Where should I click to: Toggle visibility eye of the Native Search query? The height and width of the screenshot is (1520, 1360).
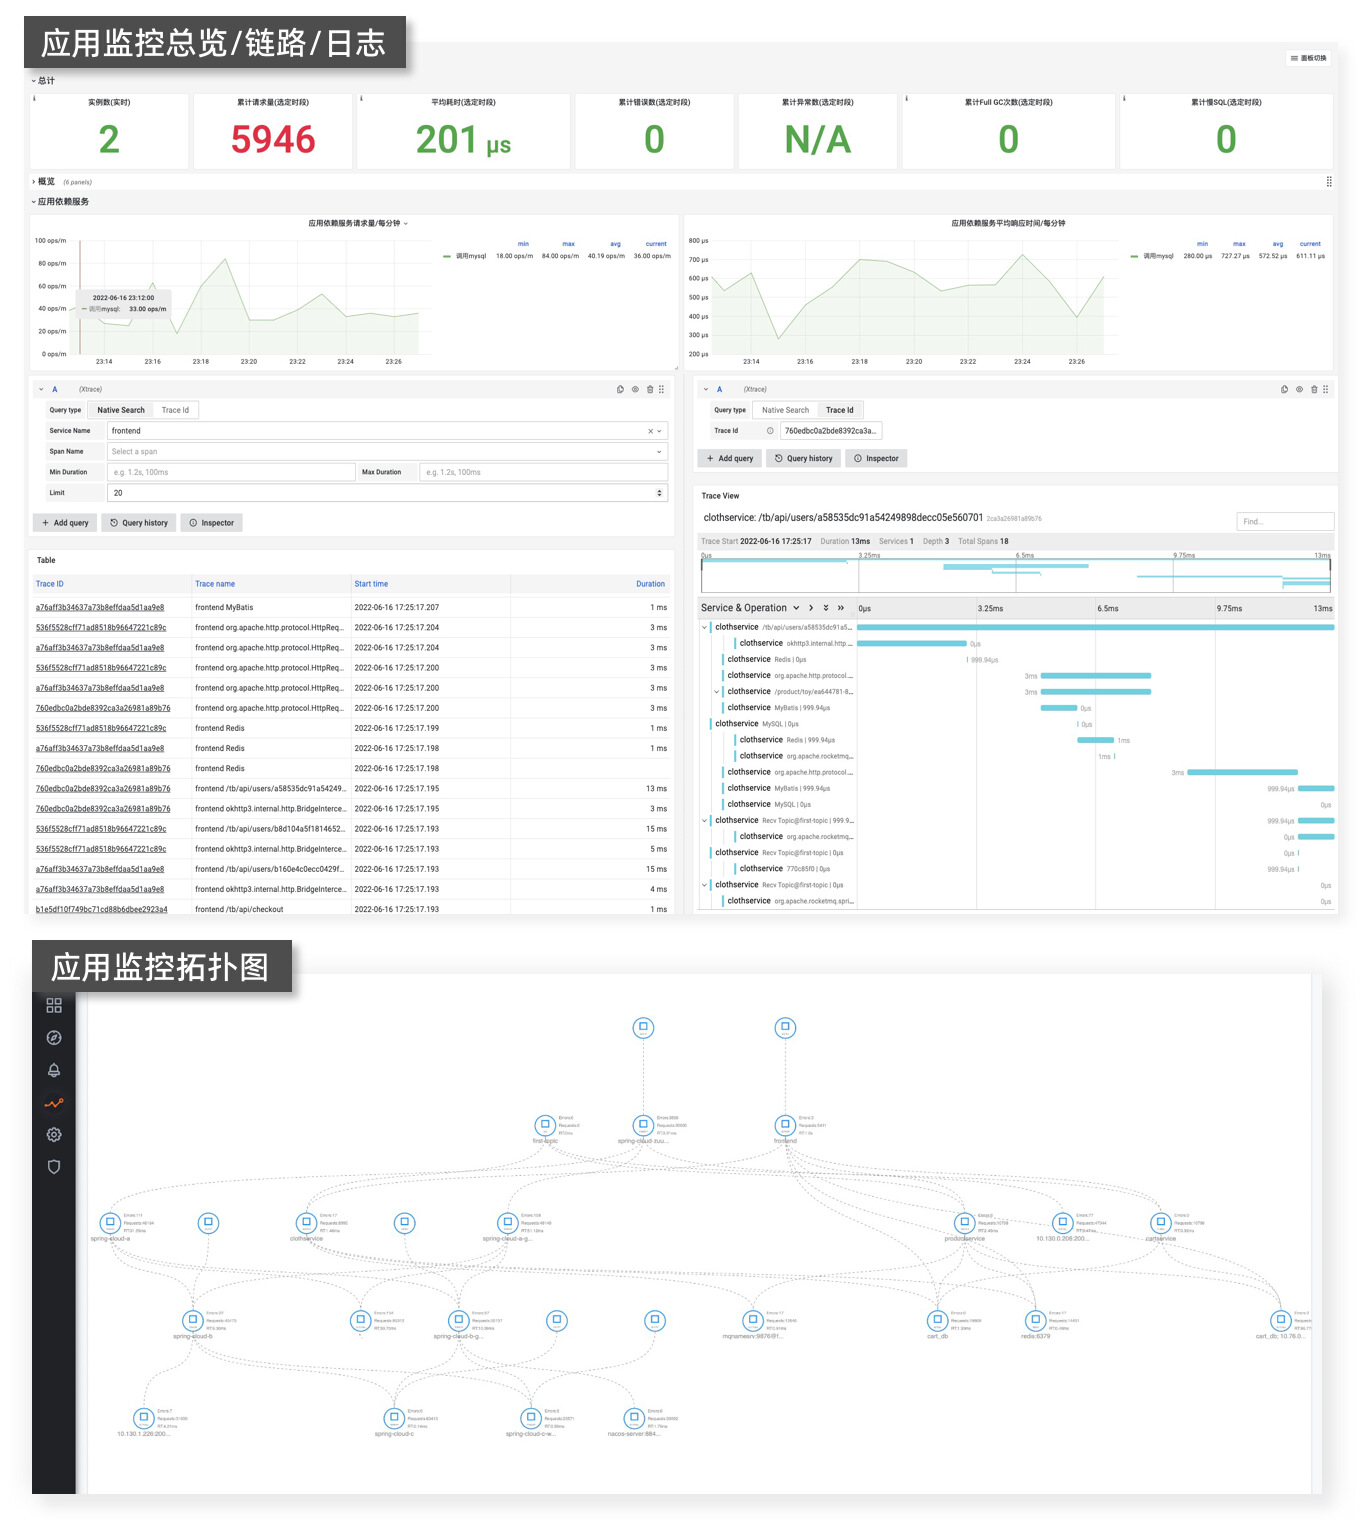point(635,389)
